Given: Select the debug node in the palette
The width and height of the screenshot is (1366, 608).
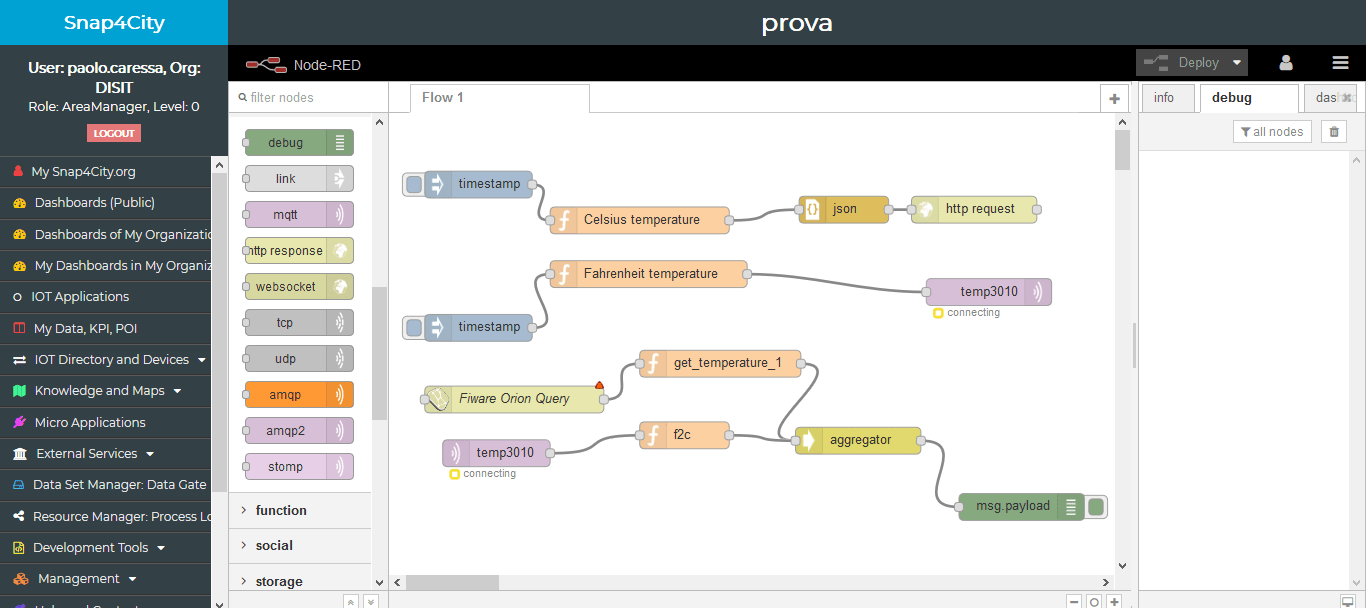Looking at the screenshot, I should click(299, 143).
